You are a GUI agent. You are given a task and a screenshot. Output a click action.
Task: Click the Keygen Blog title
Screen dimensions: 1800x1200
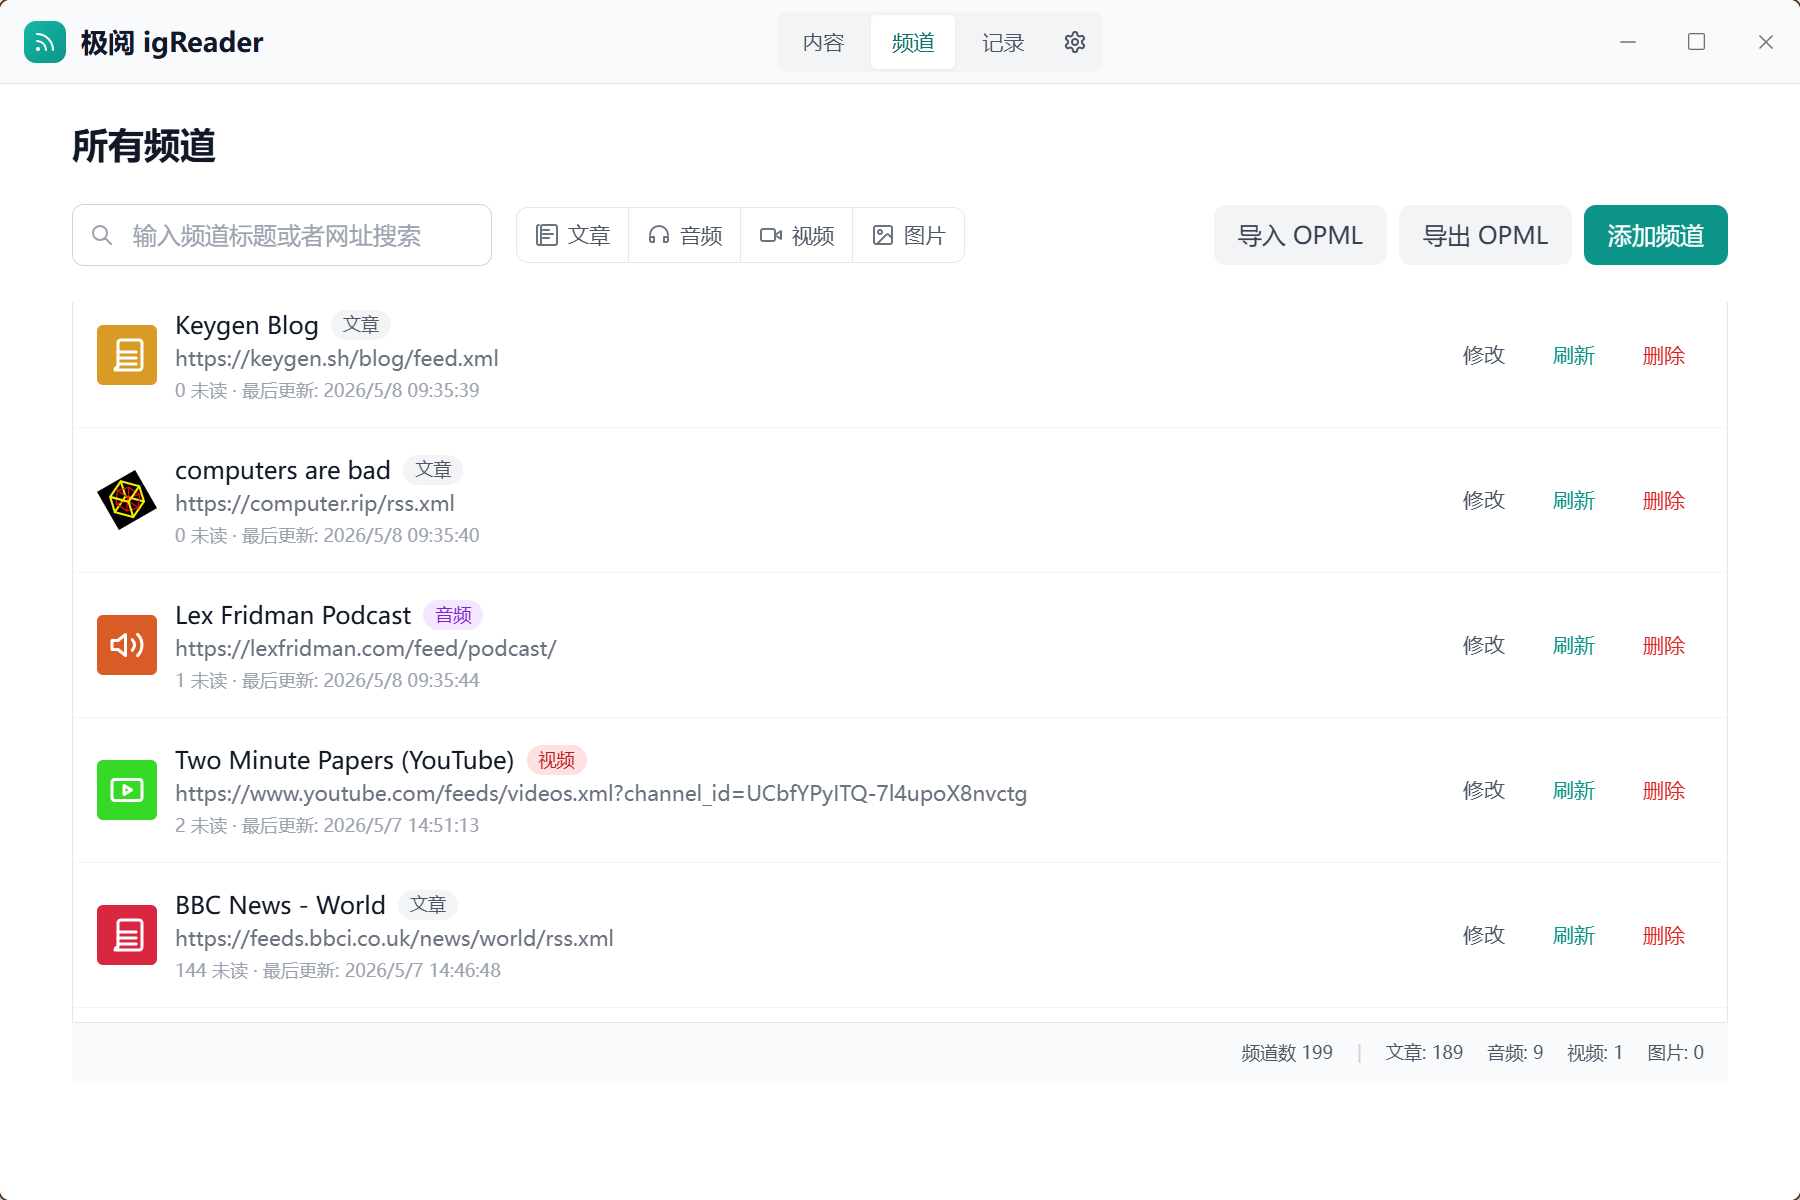click(247, 326)
